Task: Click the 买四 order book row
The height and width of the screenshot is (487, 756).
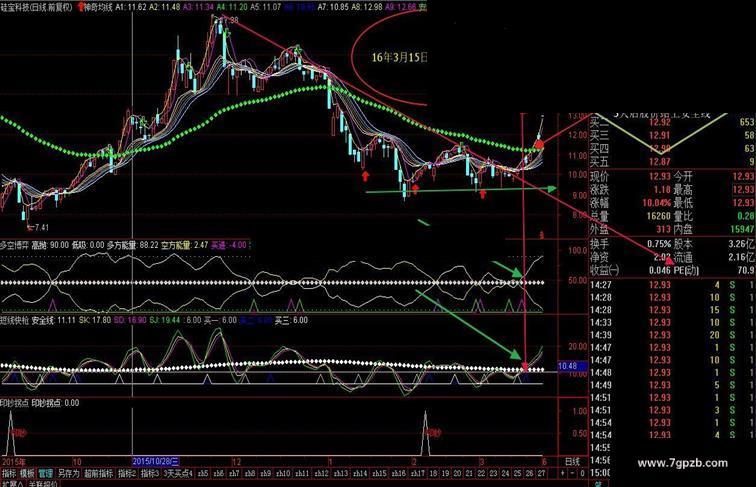Action: click(672, 149)
